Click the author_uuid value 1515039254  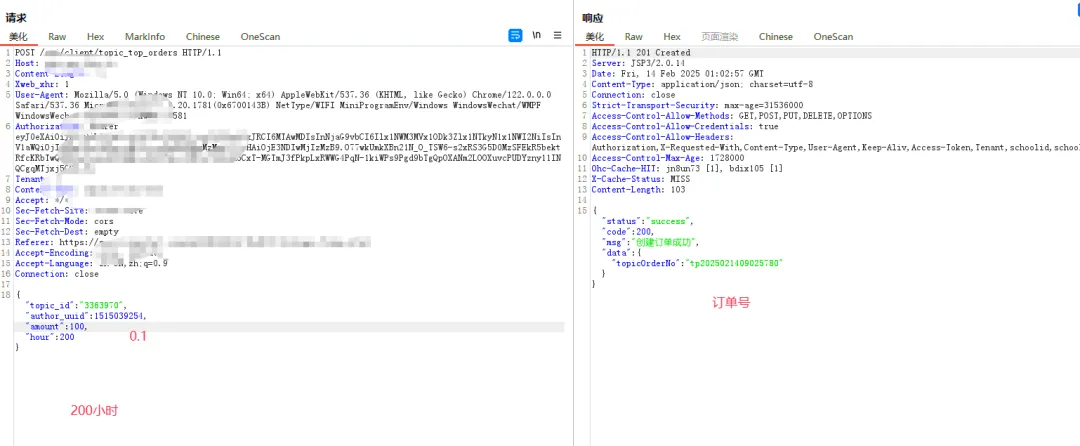tap(120, 316)
